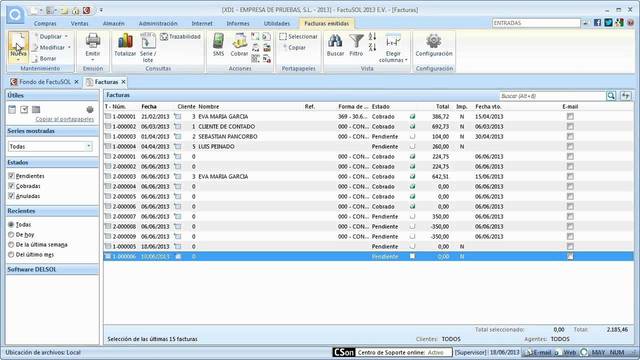Screen dimensions: 640x360
Task: Select the De hoy radio button
Action: pos(11,235)
